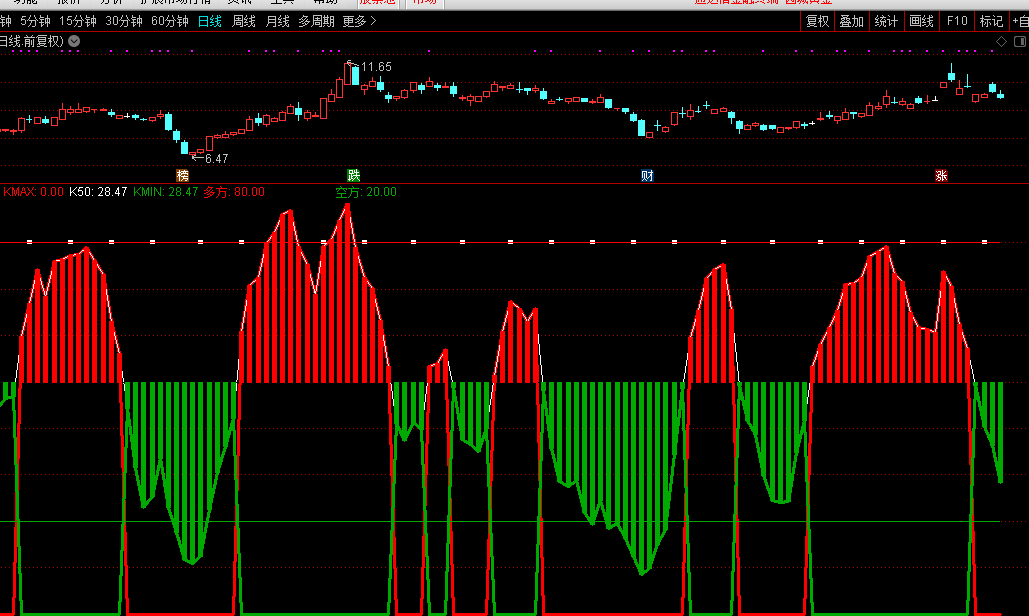Click the diamond icon at top-right of chart
The image size is (1029, 616).
tap(999, 41)
